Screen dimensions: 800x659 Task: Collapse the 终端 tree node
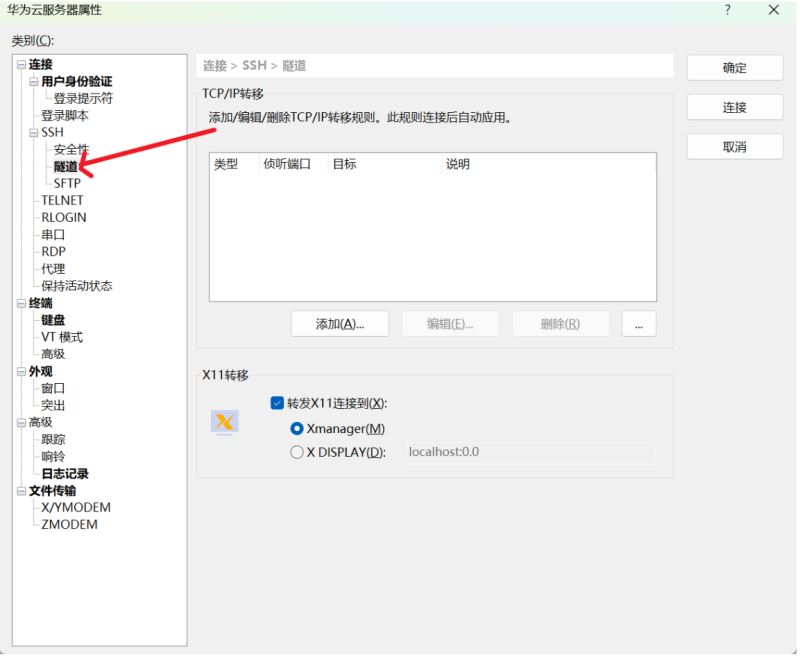(x=21, y=303)
